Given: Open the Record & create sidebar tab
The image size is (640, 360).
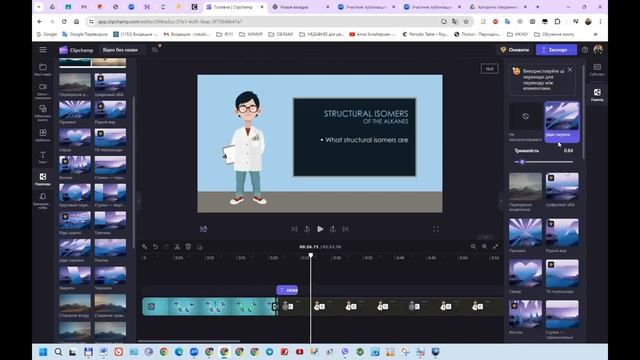Looking at the screenshot, I should pos(43,91).
